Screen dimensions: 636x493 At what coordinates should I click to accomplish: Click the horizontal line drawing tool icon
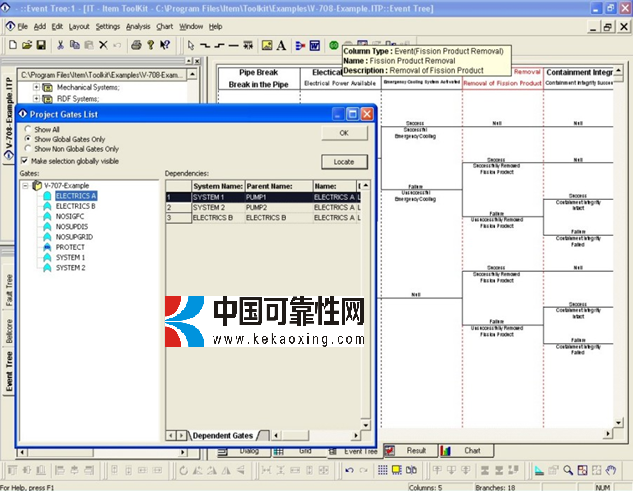(x=233, y=46)
